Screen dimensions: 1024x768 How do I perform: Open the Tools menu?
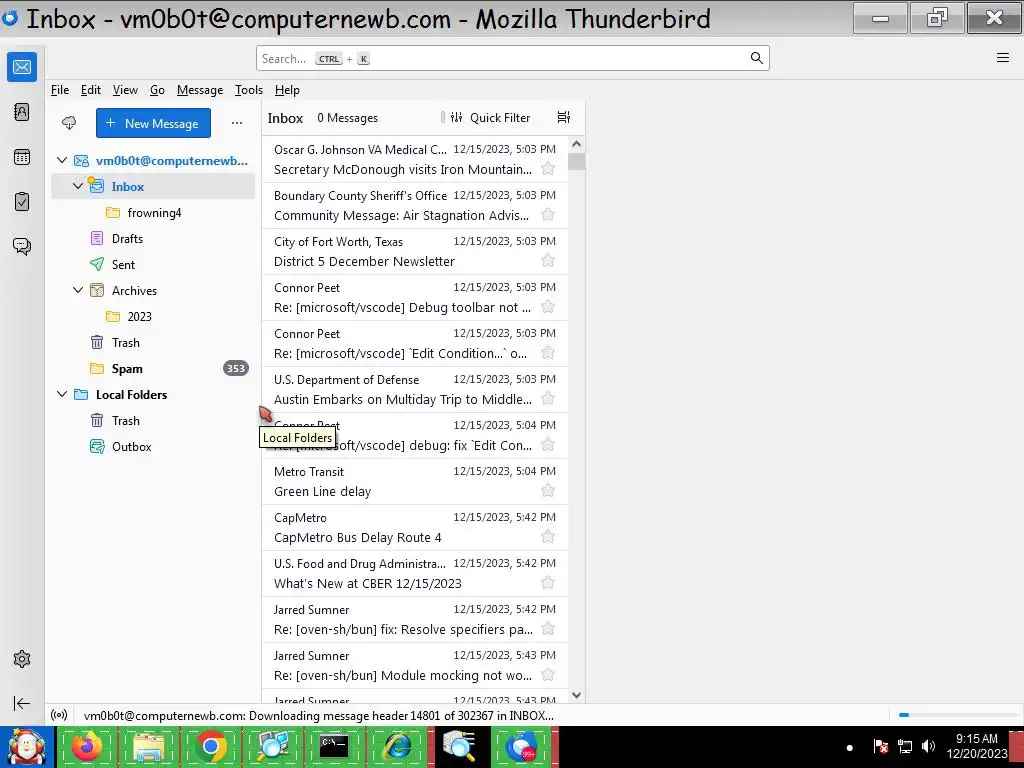pyautogui.click(x=249, y=90)
